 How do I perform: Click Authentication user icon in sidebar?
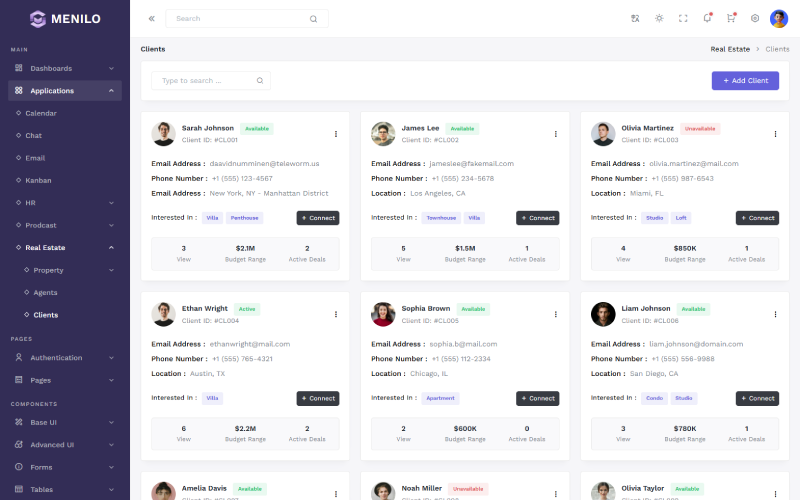point(19,357)
